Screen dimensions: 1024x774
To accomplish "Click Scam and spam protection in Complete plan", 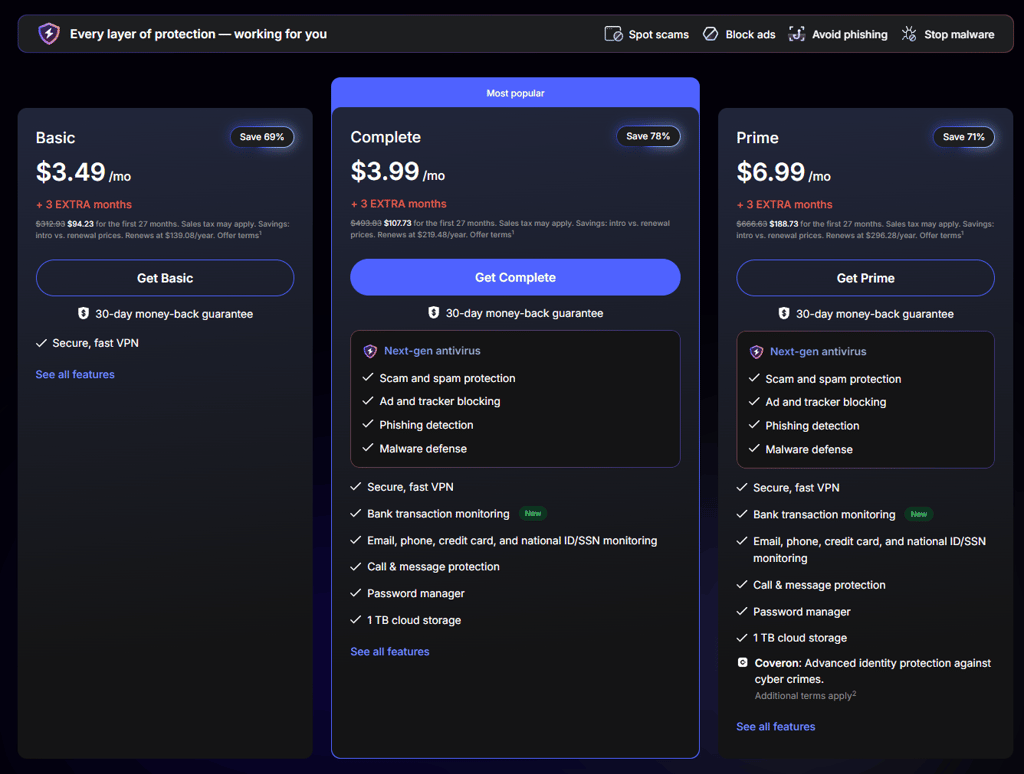I will point(447,378).
